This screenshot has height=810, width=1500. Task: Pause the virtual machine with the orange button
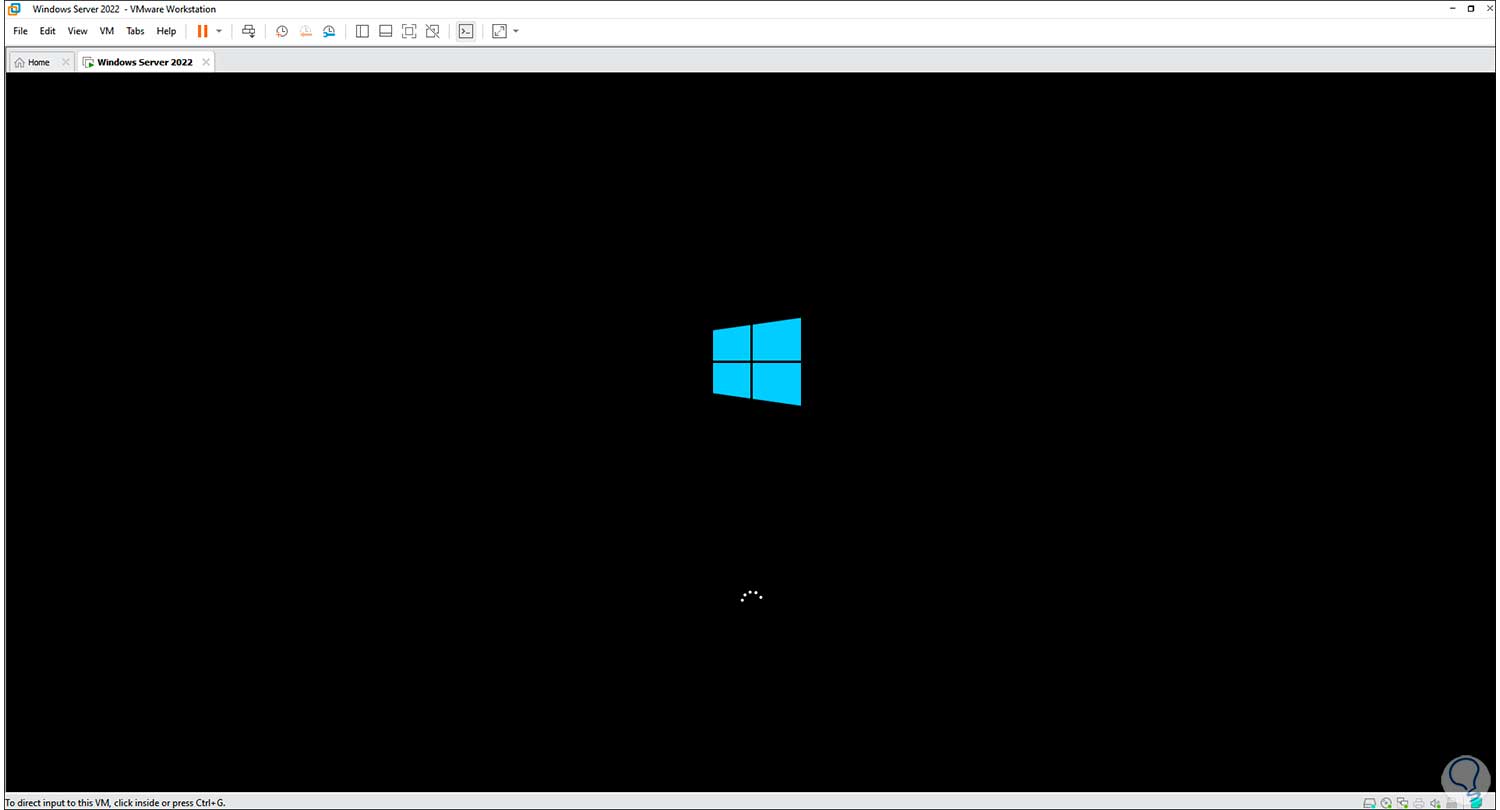202,31
